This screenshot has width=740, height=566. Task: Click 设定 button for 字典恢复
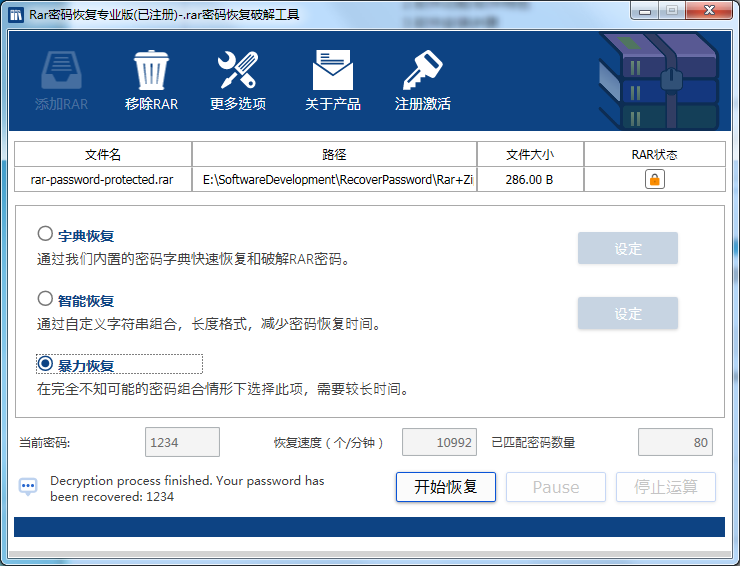point(628,248)
